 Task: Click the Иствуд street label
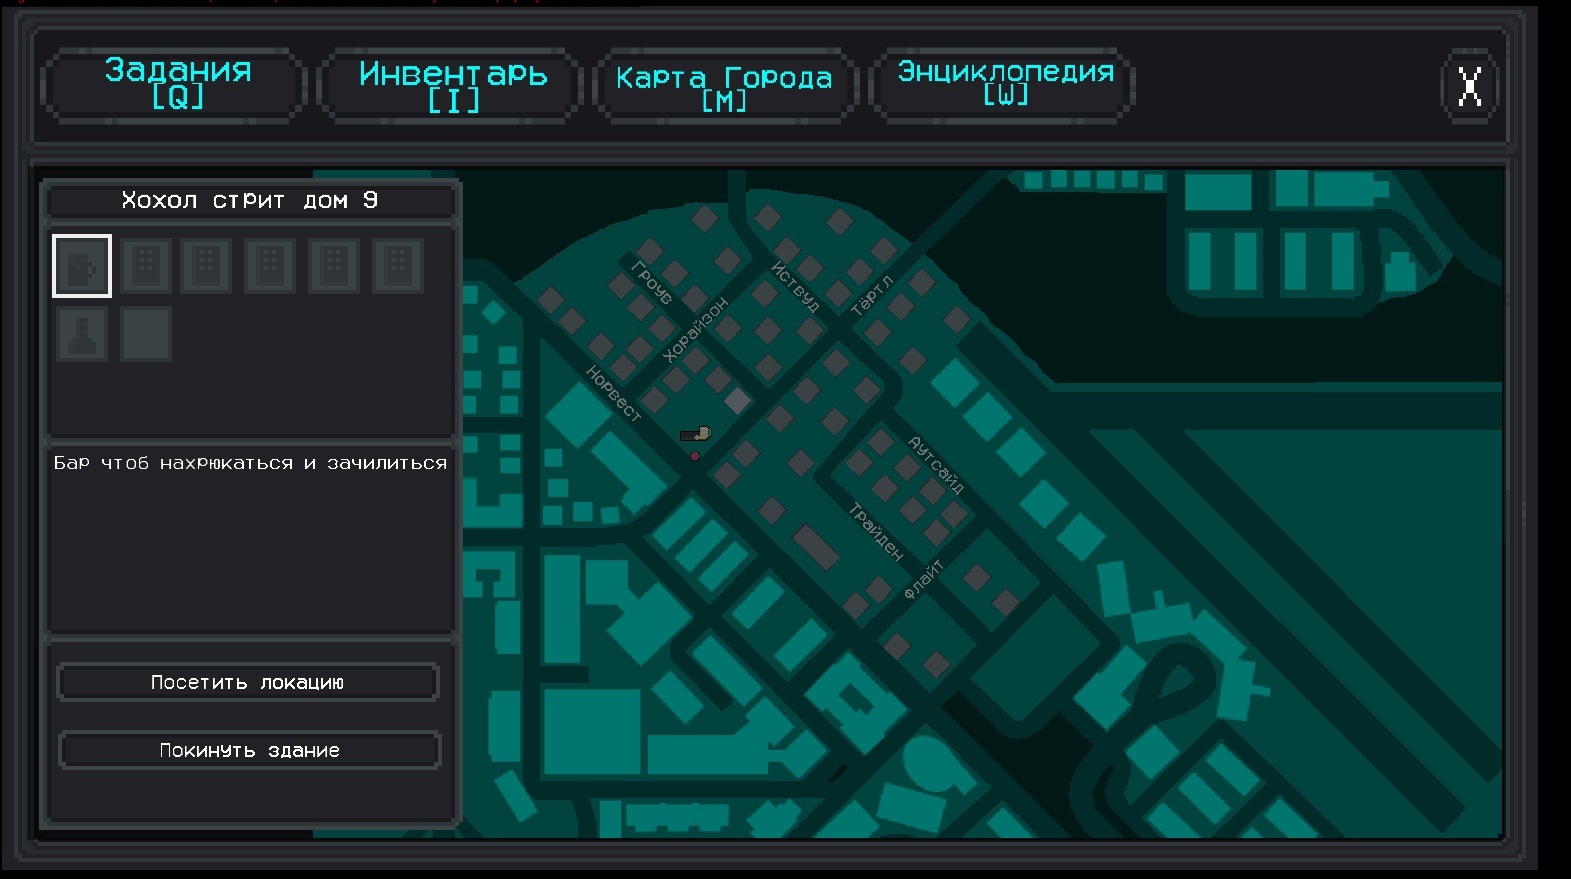pos(795,286)
